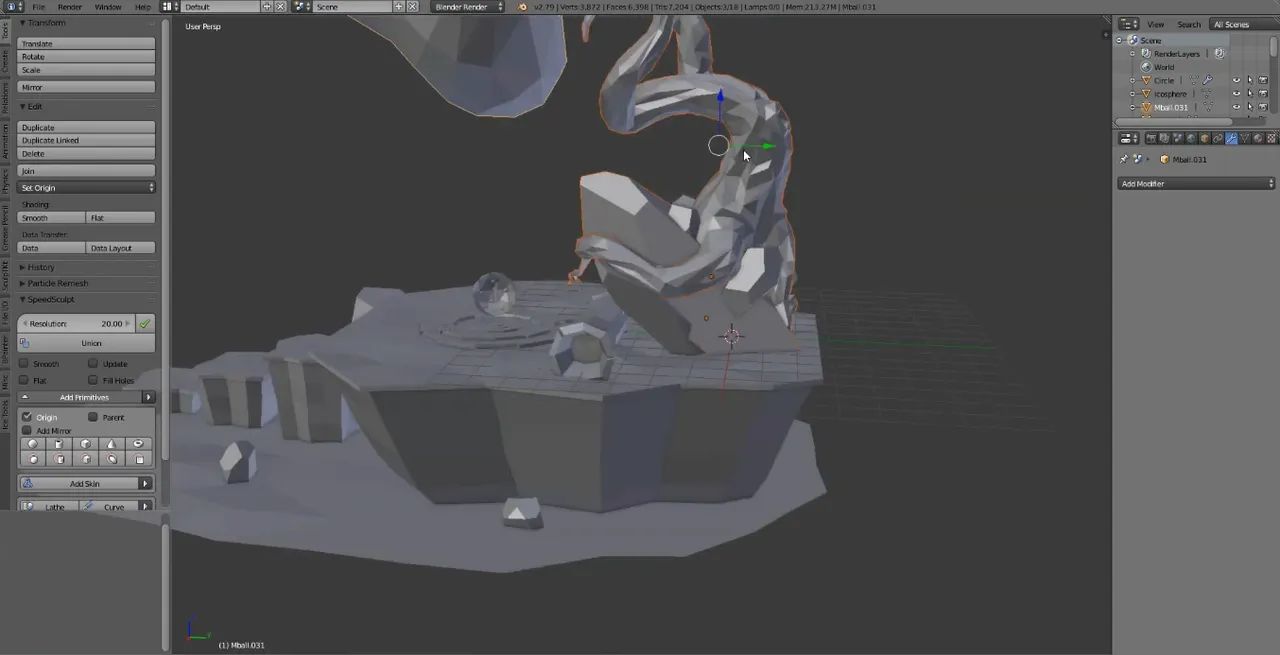Open the World properties tab icon
1280x655 pixels.
(1191, 138)
